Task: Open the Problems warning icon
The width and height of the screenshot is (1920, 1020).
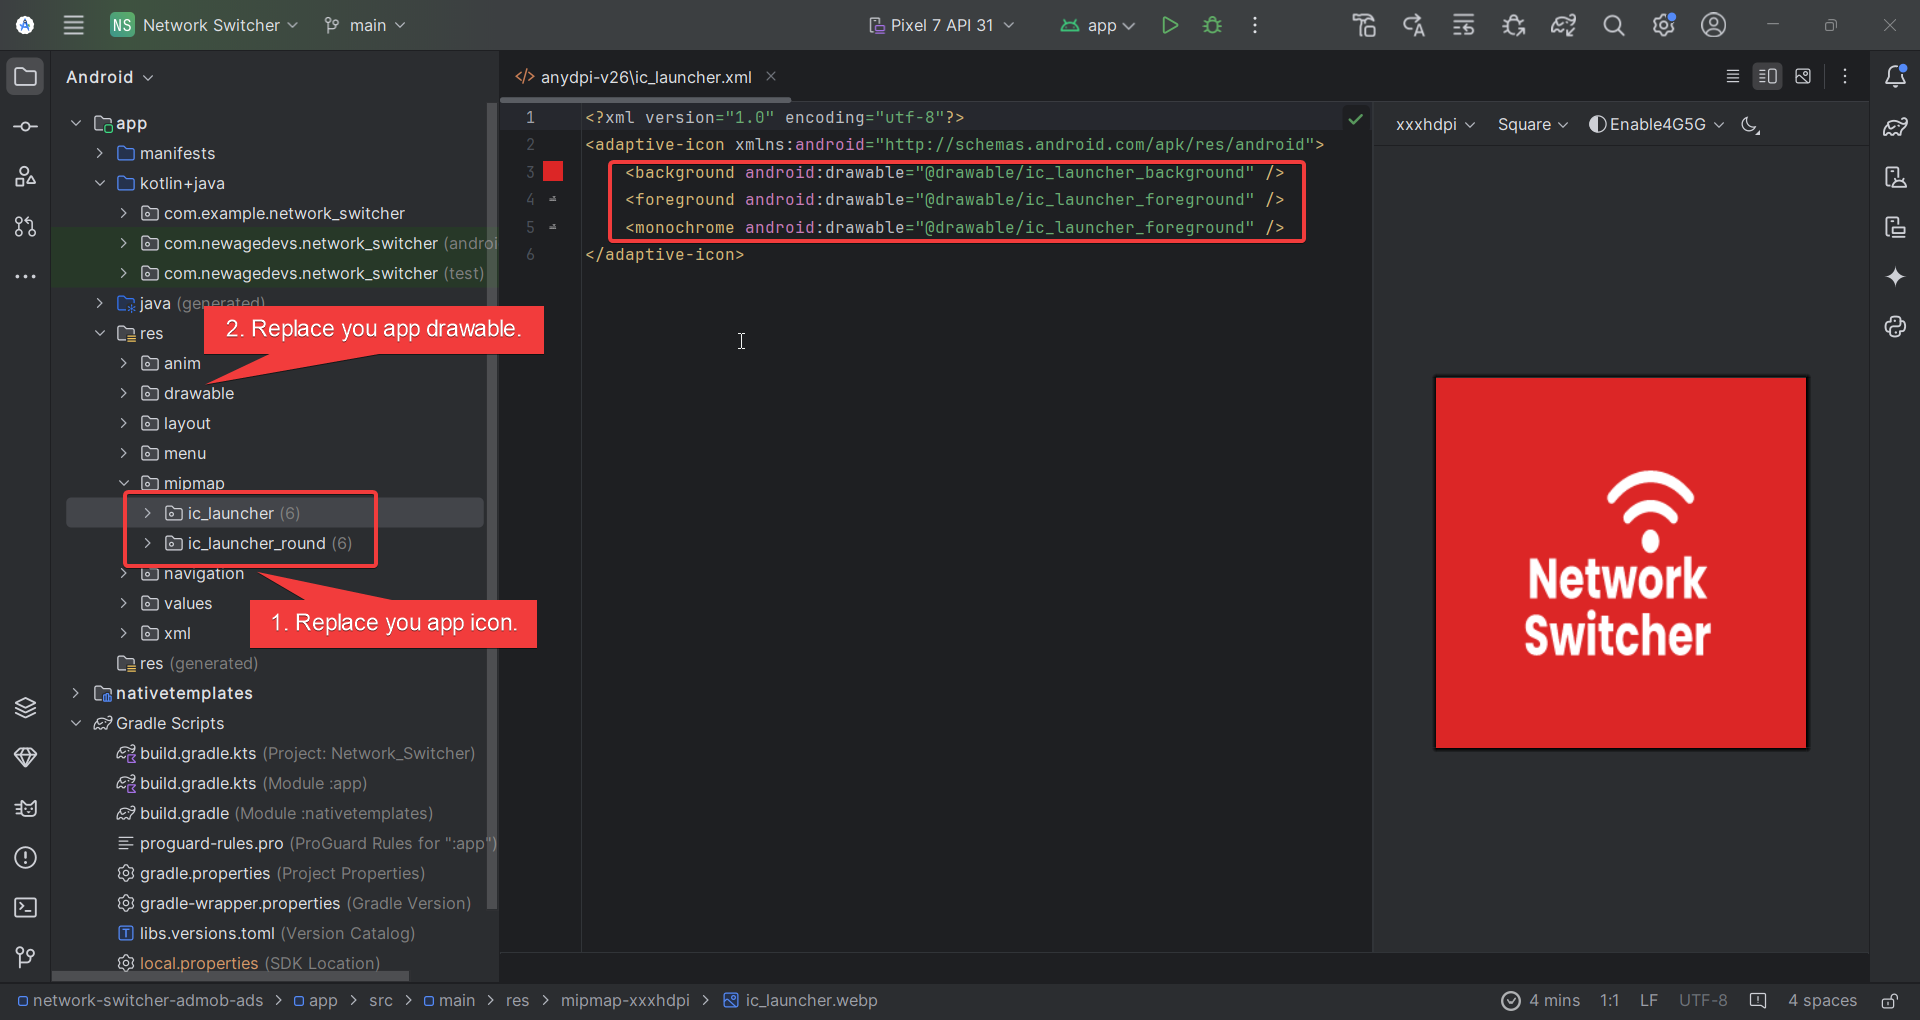Action: coord(26,858)
